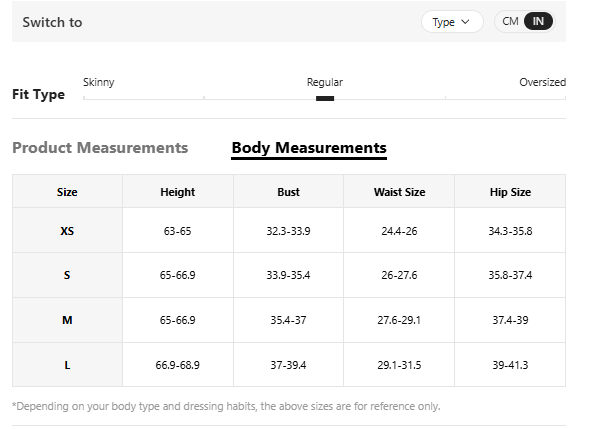
Task: Click the Bust column header
Action: 288,192
